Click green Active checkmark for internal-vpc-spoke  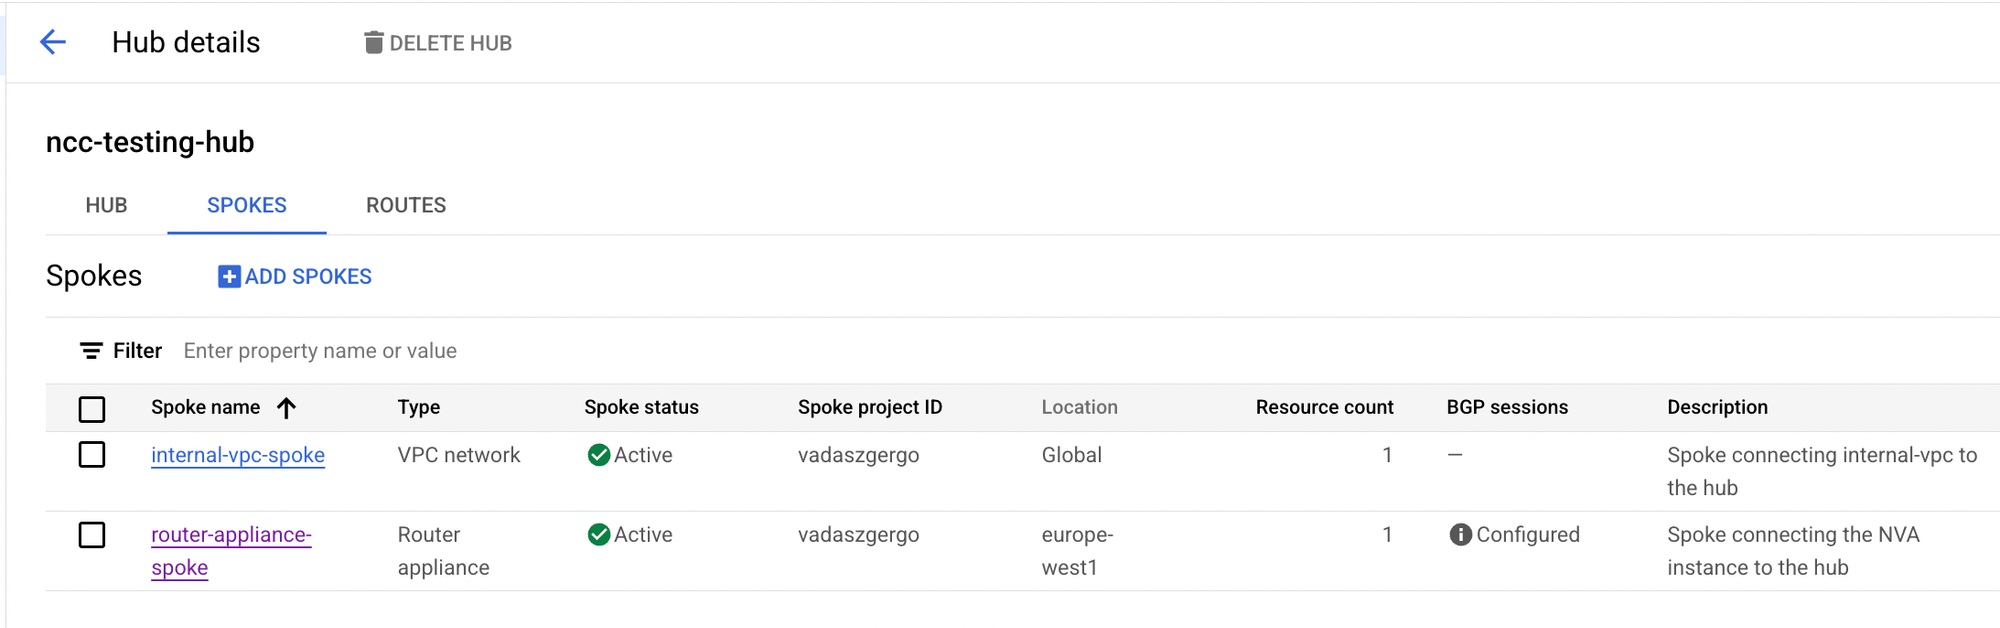click(x=599, y=455)
